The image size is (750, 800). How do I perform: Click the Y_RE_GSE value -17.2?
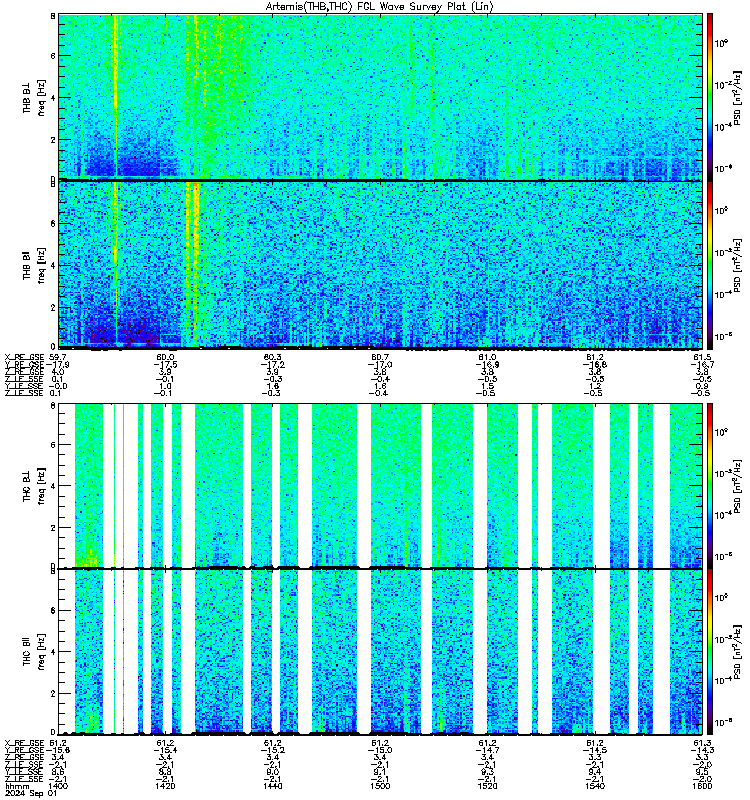[272, 365]
